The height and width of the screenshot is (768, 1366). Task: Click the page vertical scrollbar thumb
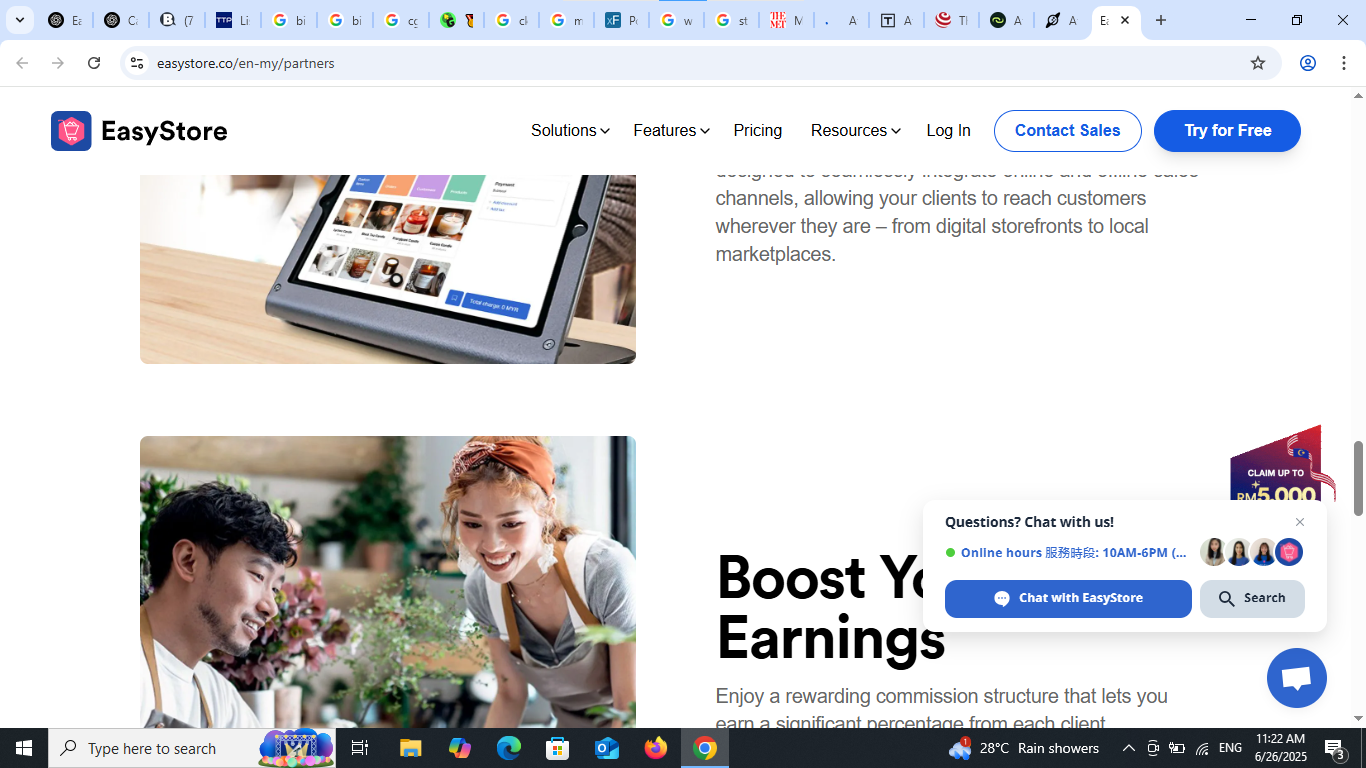click(1358, 478)
